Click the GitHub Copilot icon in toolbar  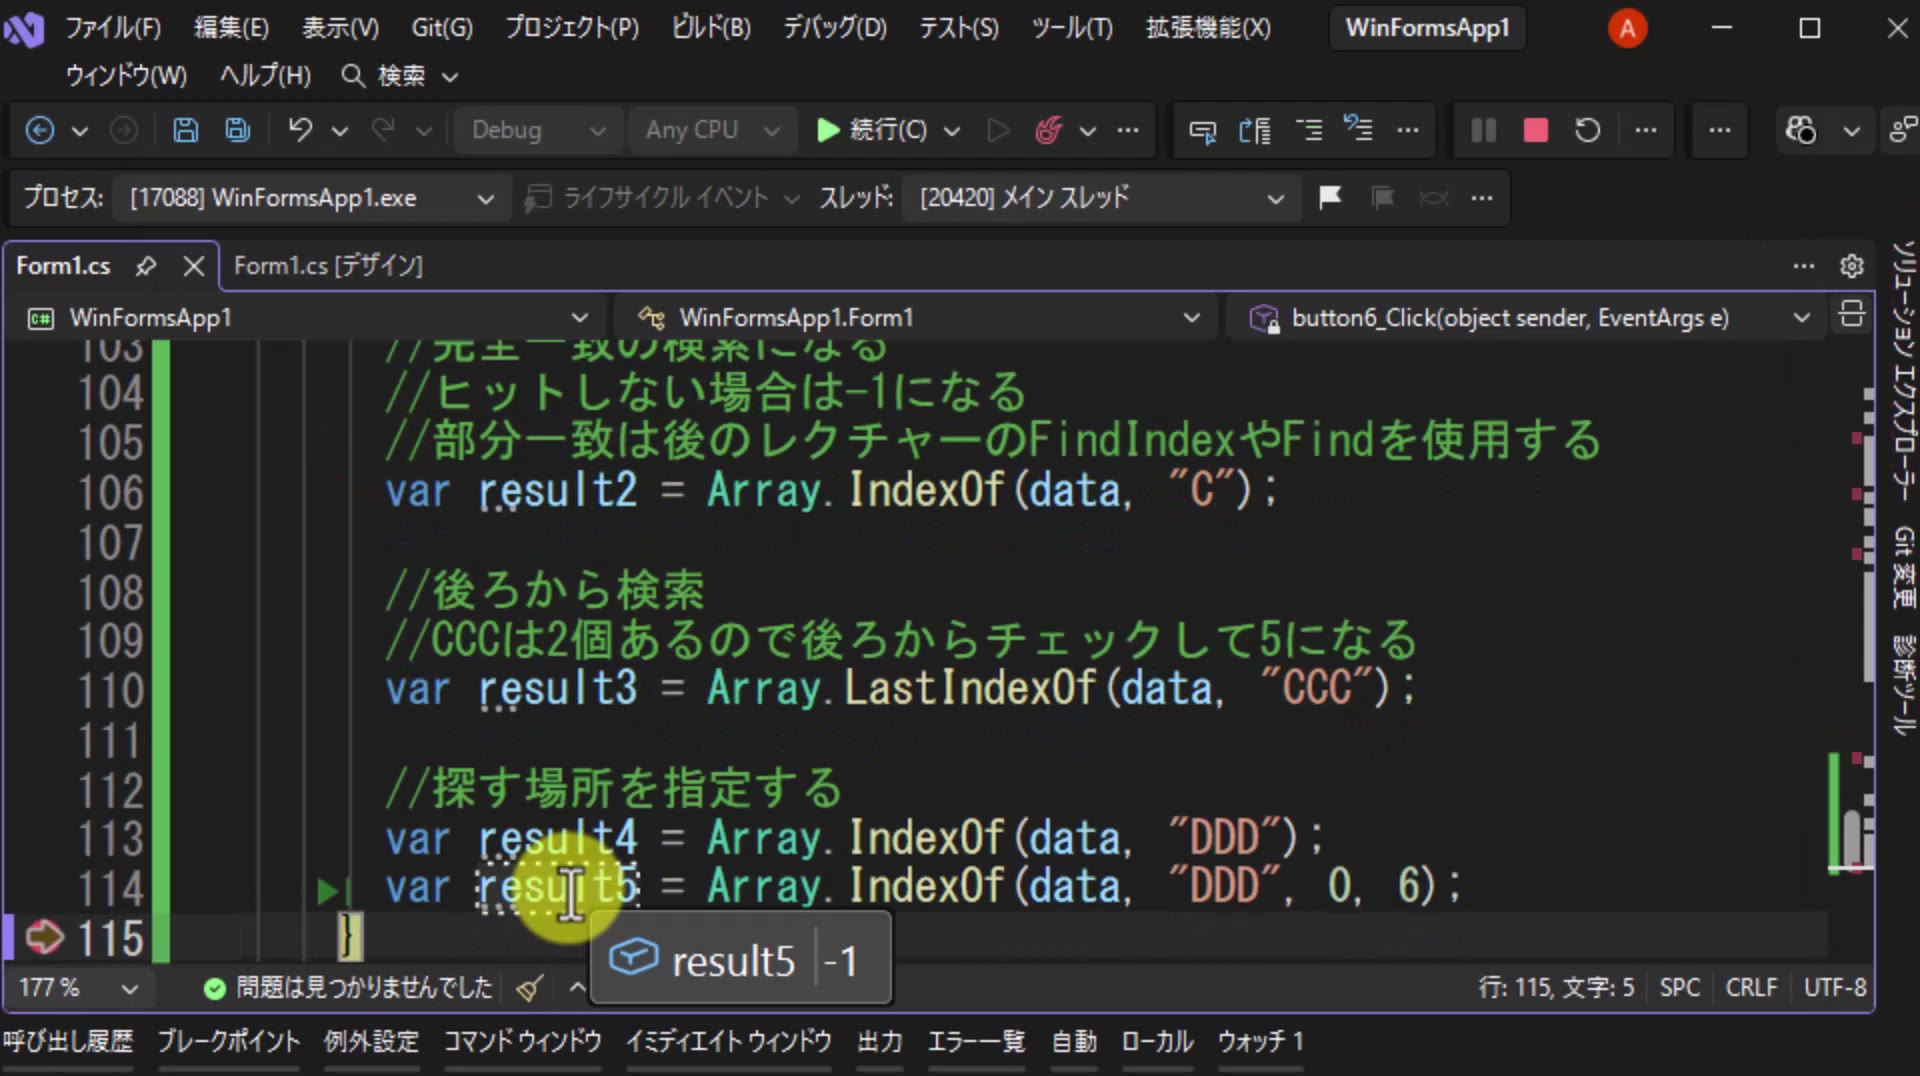tap(1801, 130)
